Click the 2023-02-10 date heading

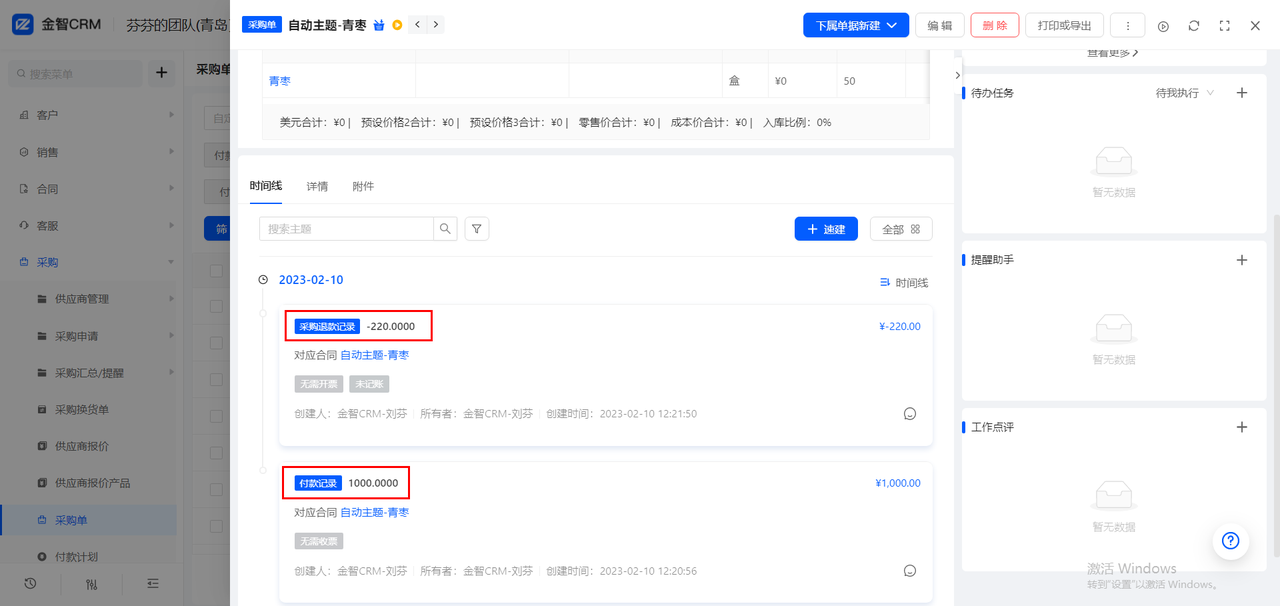coord(311,280)
